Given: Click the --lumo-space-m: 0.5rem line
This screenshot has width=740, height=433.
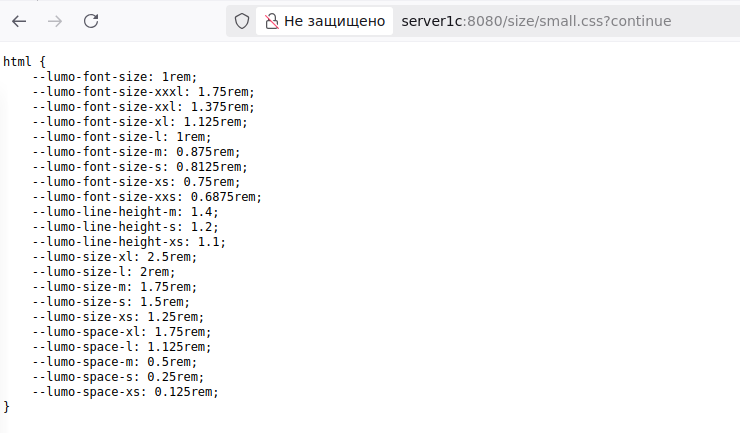Looking at the screenshot, I should tap(115, 362).
